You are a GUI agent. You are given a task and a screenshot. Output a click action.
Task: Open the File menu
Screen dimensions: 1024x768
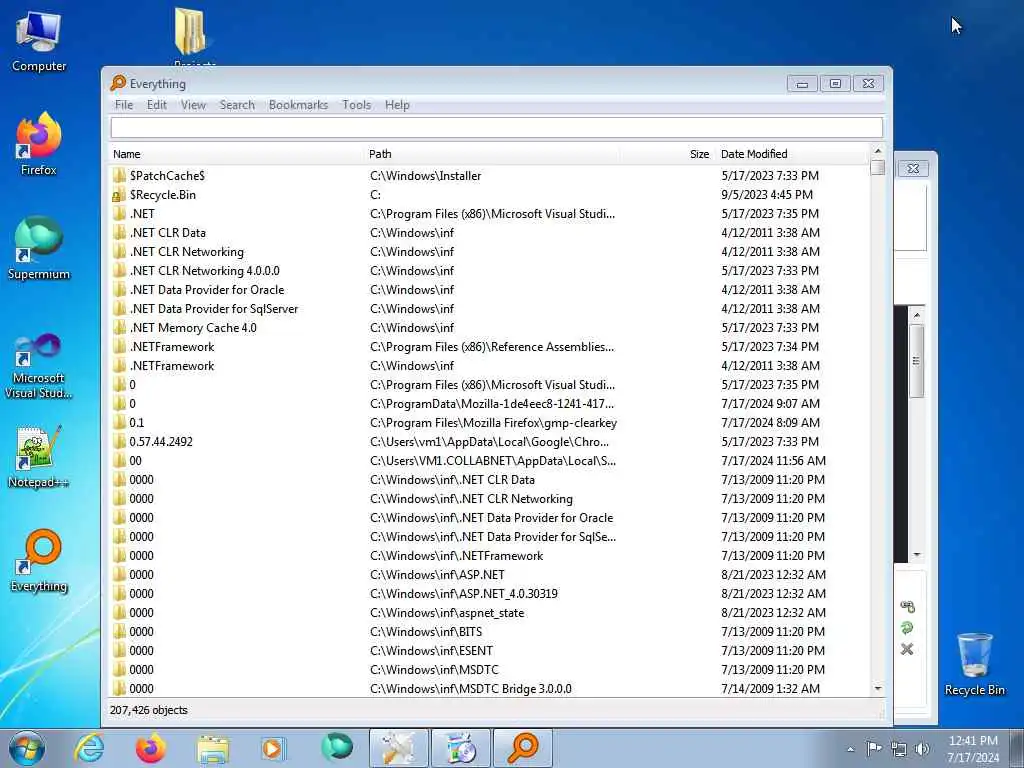point(123,104)
